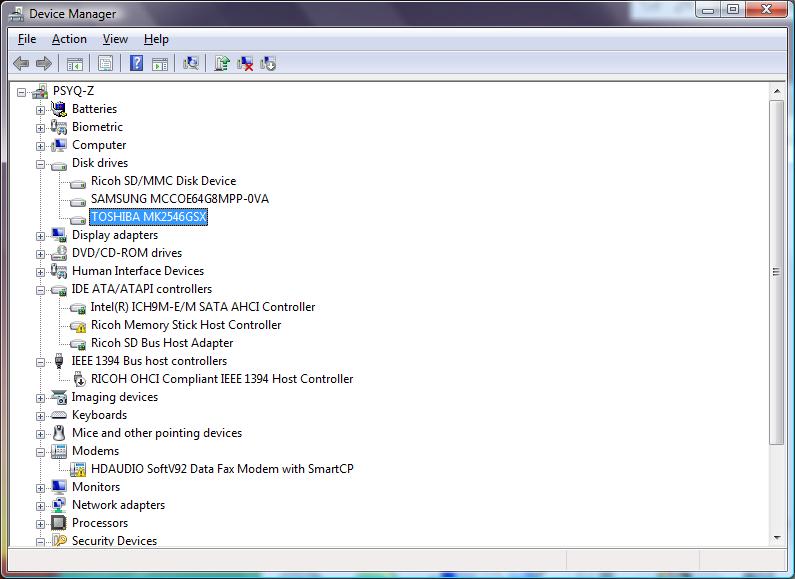Image resolution: width=795 pixels, height=579 pixels.
Task: Minimize the Device Manager window
Action: [709, 10]
